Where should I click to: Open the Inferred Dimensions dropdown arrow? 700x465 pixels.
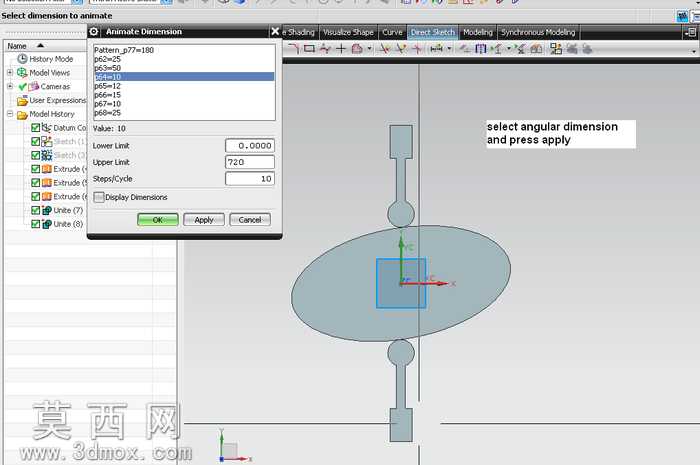click(449, 48)
